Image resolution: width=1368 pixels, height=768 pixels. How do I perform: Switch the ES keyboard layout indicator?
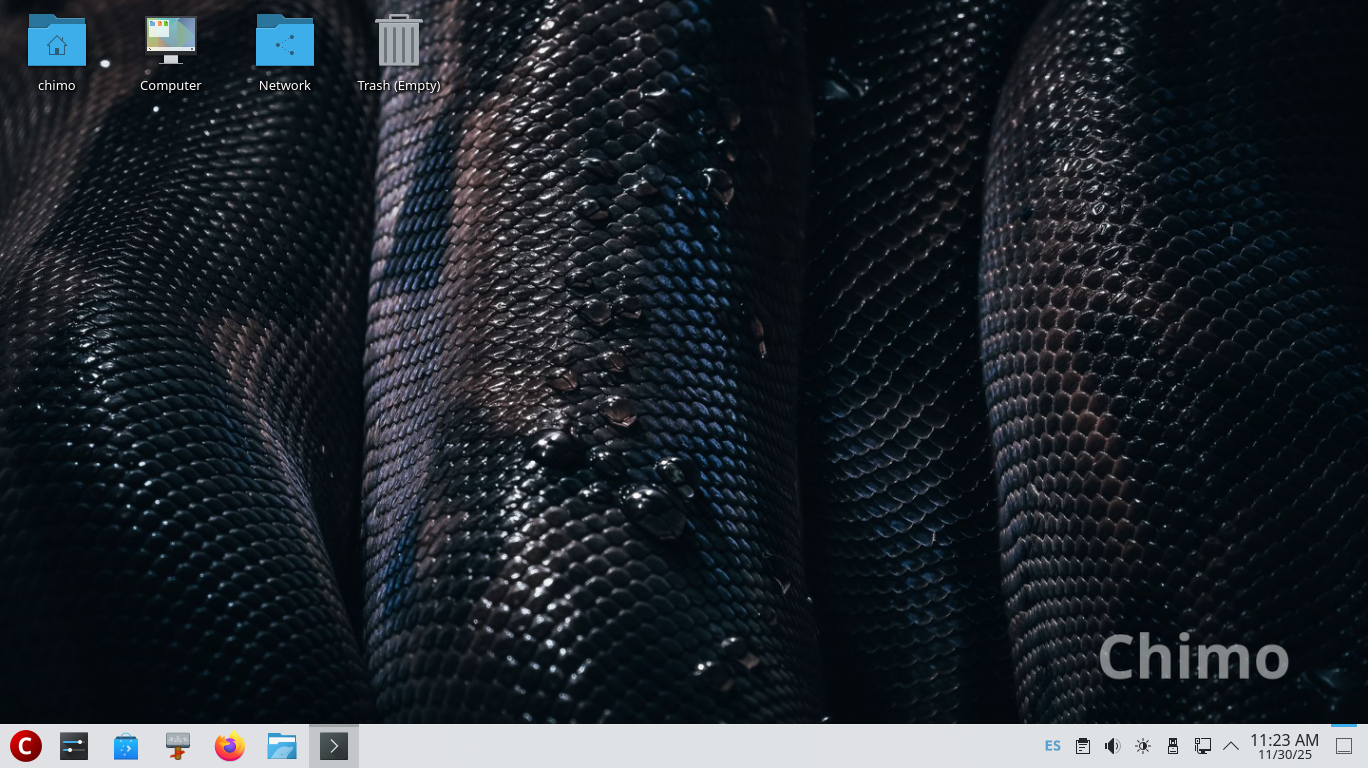1052,746
